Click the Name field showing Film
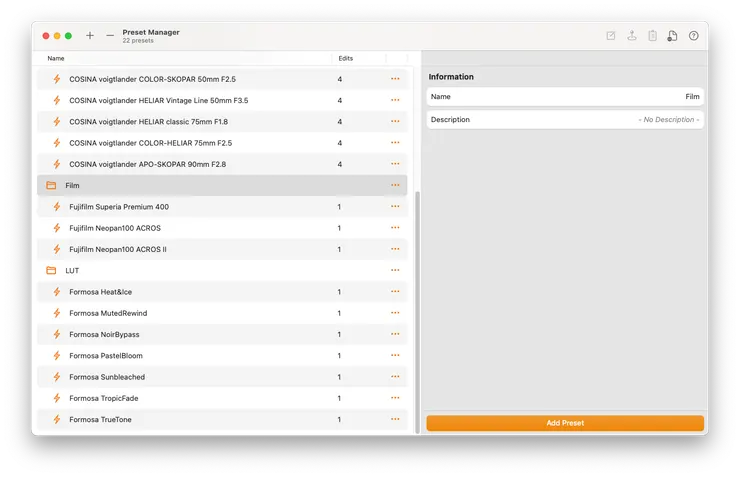The width and height of the screenshot is (740, 477). (565, 96)
